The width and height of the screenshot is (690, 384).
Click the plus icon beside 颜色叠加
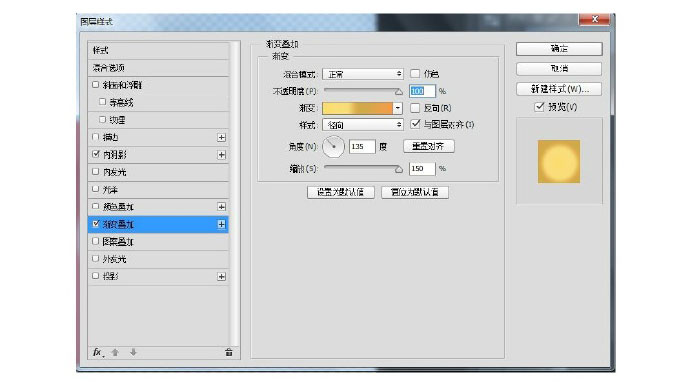click(221, 207)
